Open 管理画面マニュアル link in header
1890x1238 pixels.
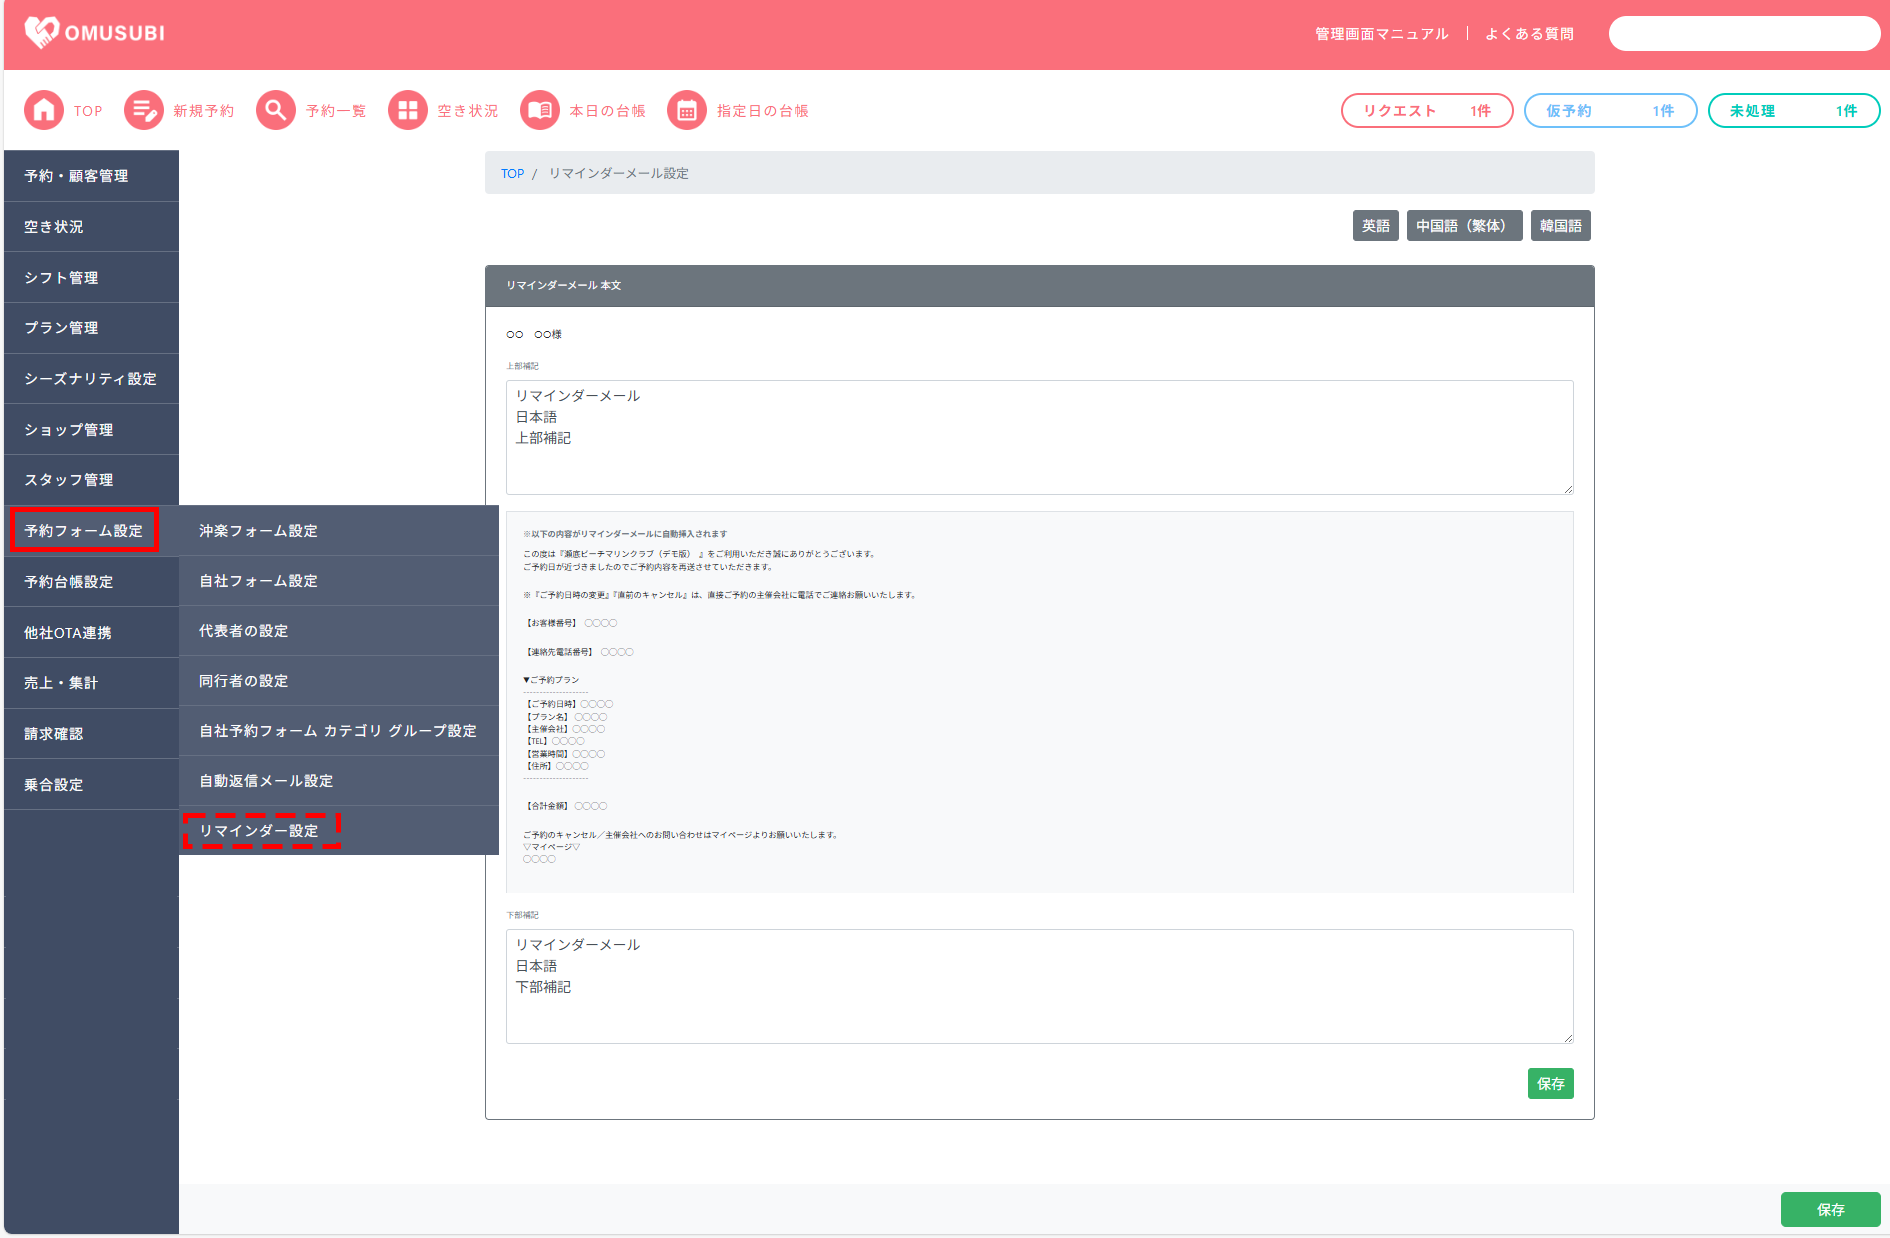click(1381, 34)
